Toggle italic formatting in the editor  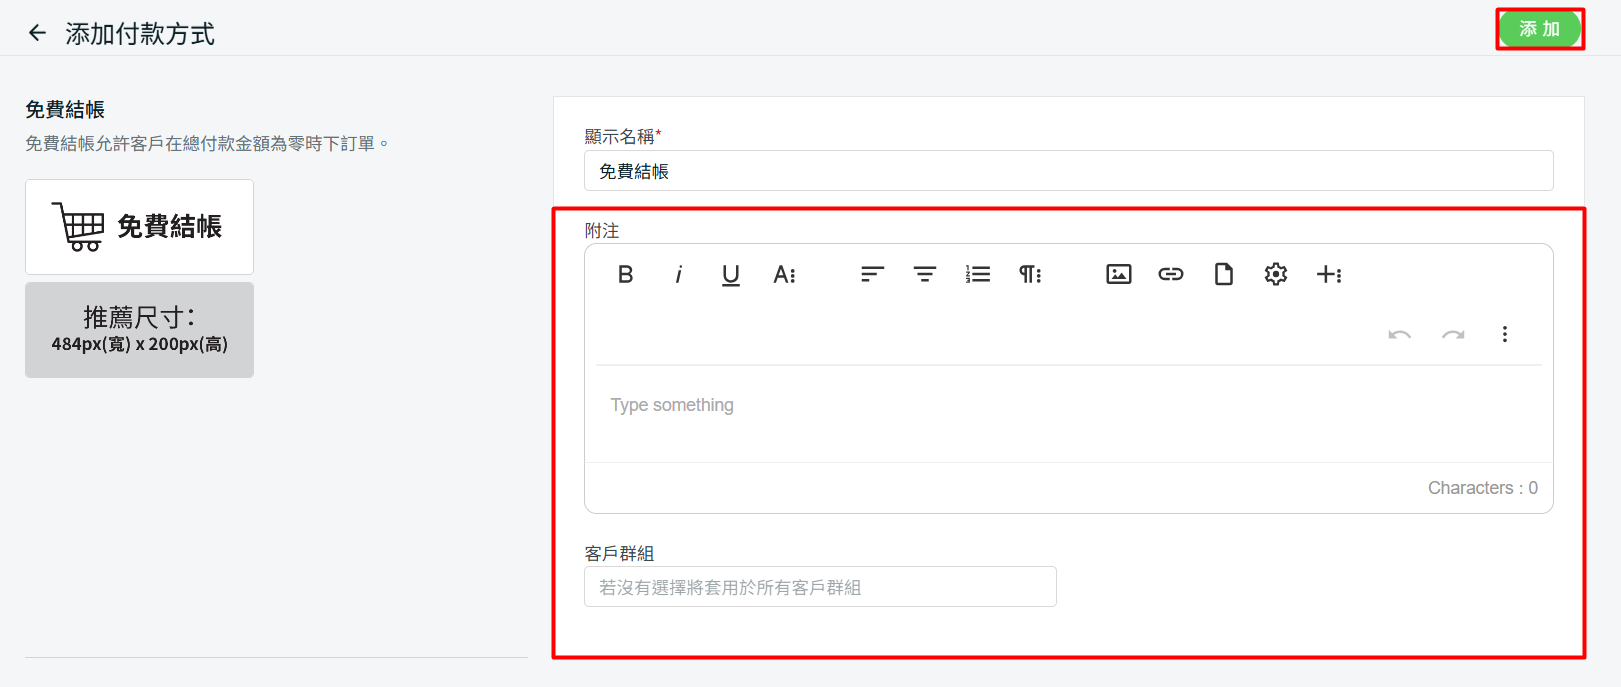pyautogui.click(x=678, y=274)
